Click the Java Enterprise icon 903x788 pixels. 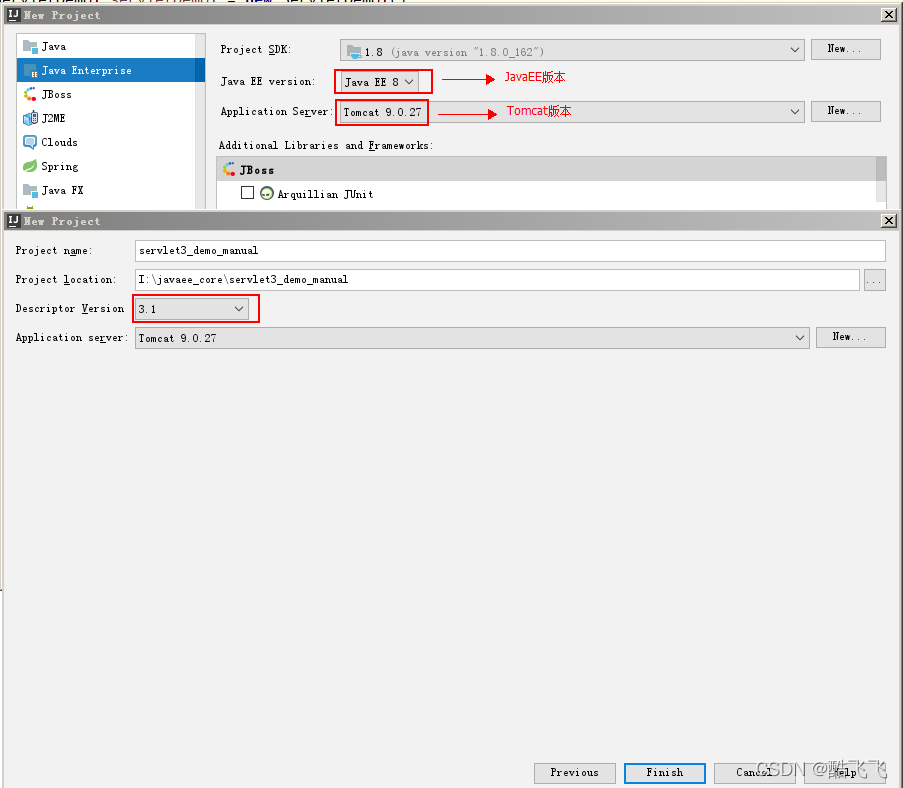(x=30, y=70)
